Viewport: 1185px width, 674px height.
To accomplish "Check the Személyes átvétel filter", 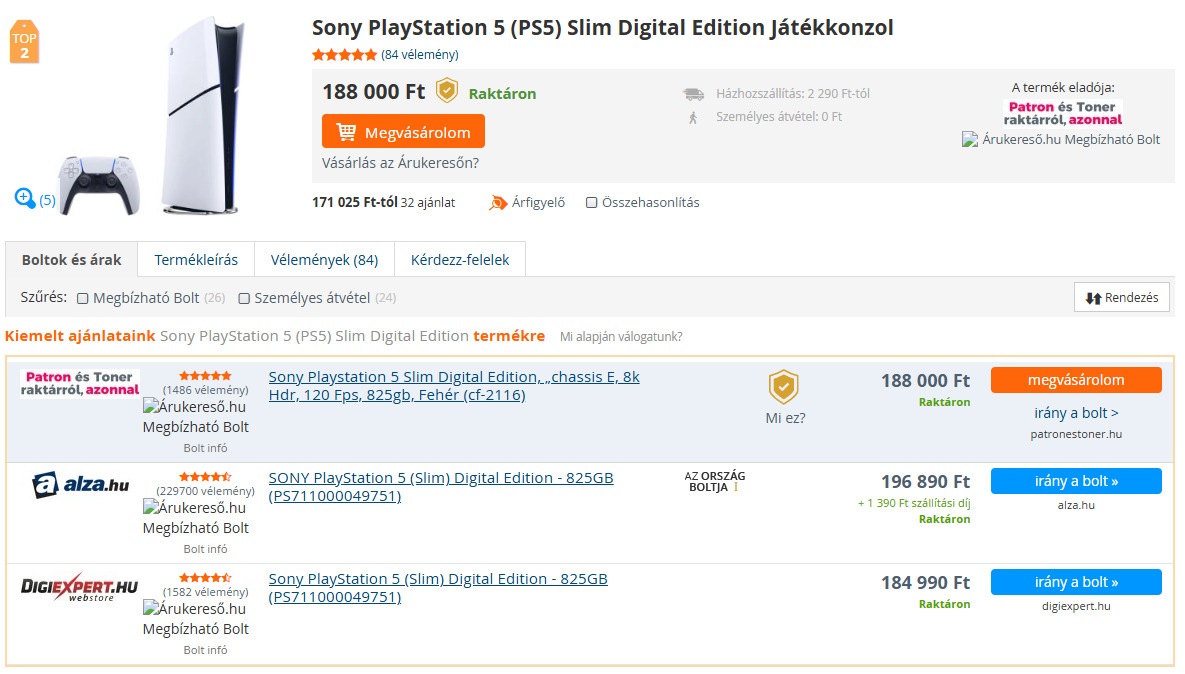I will pyautogui.click(x=244, y=298).
